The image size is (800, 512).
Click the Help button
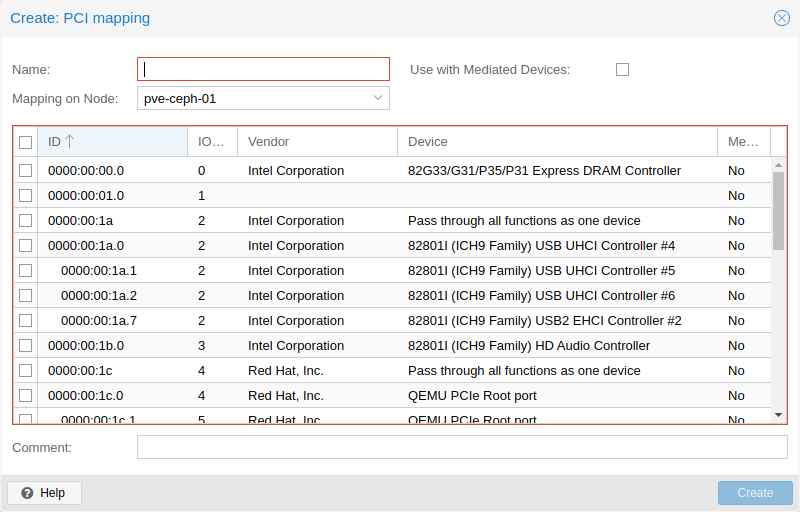point(44,493)
